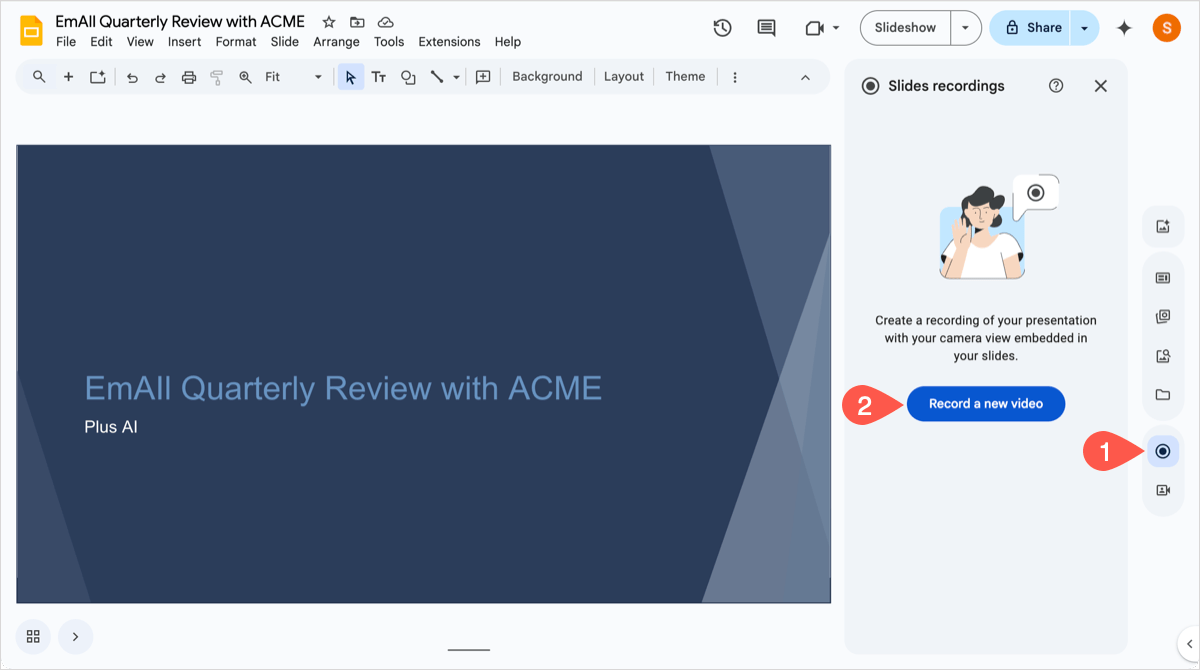Screen dimensions: 1200x670
Task: Print the presentation
Action: coord(189,77)
